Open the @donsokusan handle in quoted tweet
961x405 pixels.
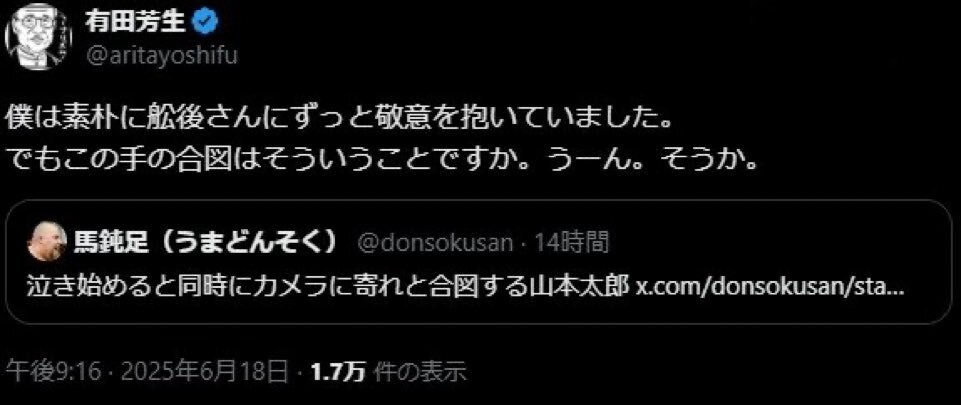pos(435,243)
